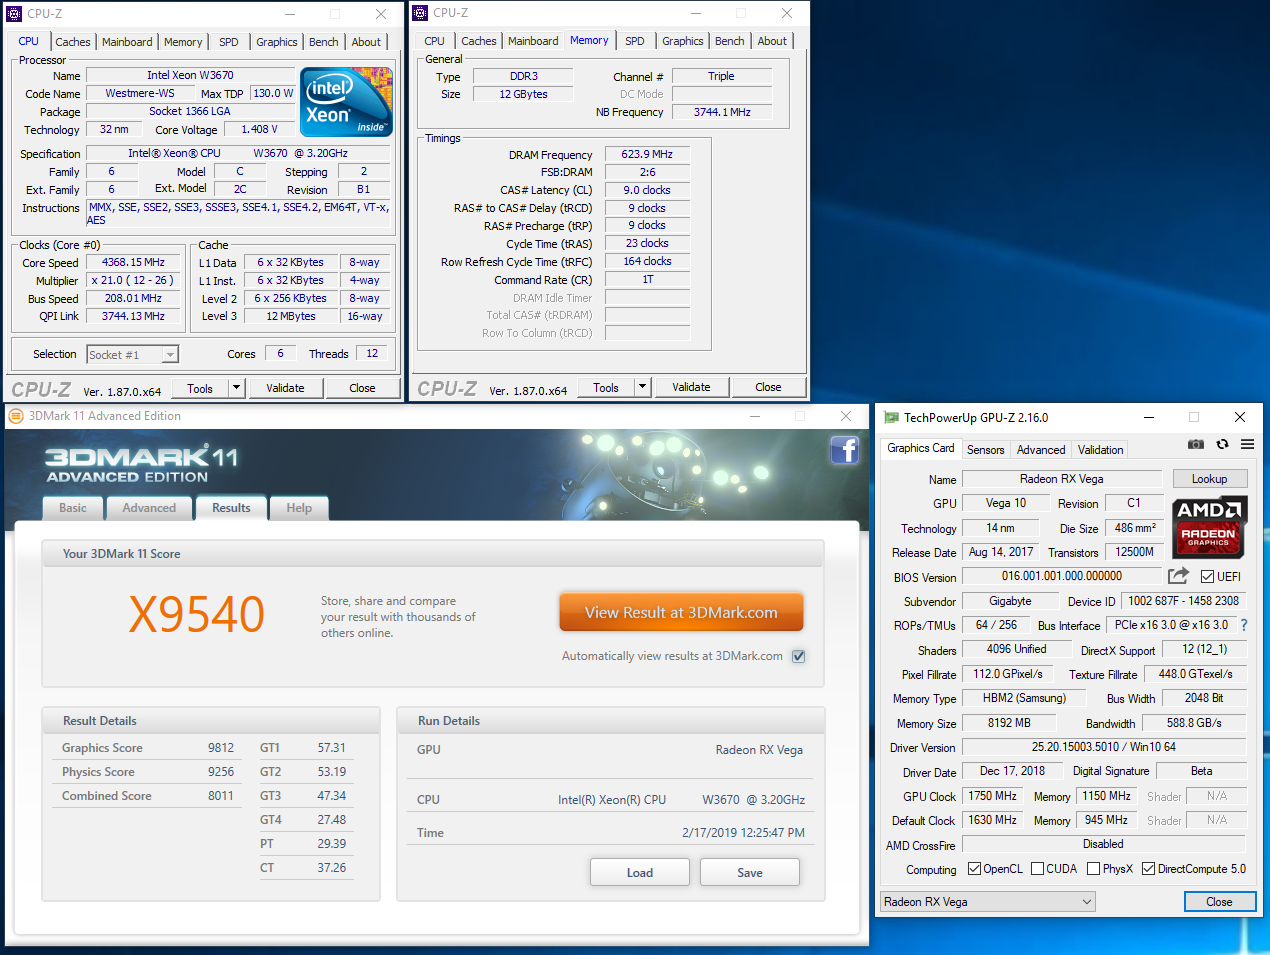This screenshot has height=955, width=1270.
Task: Click the DRAM Frequency 623.9 MHz field
Action: [x=647, y=155]
